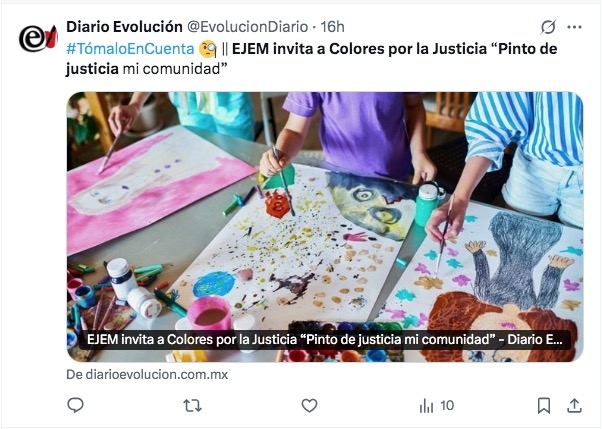
Task: Open the painting children article image
Action: tap(325, 227)
